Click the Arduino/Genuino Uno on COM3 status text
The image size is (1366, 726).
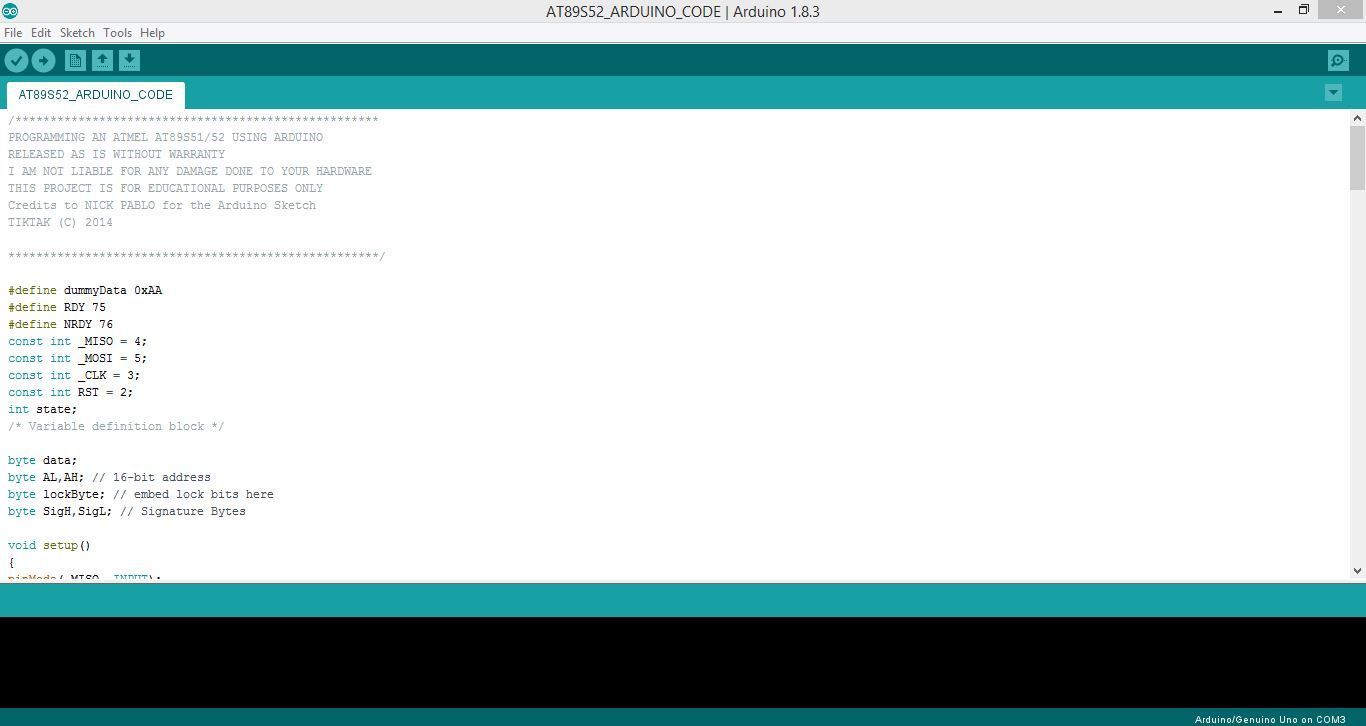coord(1271,718)
